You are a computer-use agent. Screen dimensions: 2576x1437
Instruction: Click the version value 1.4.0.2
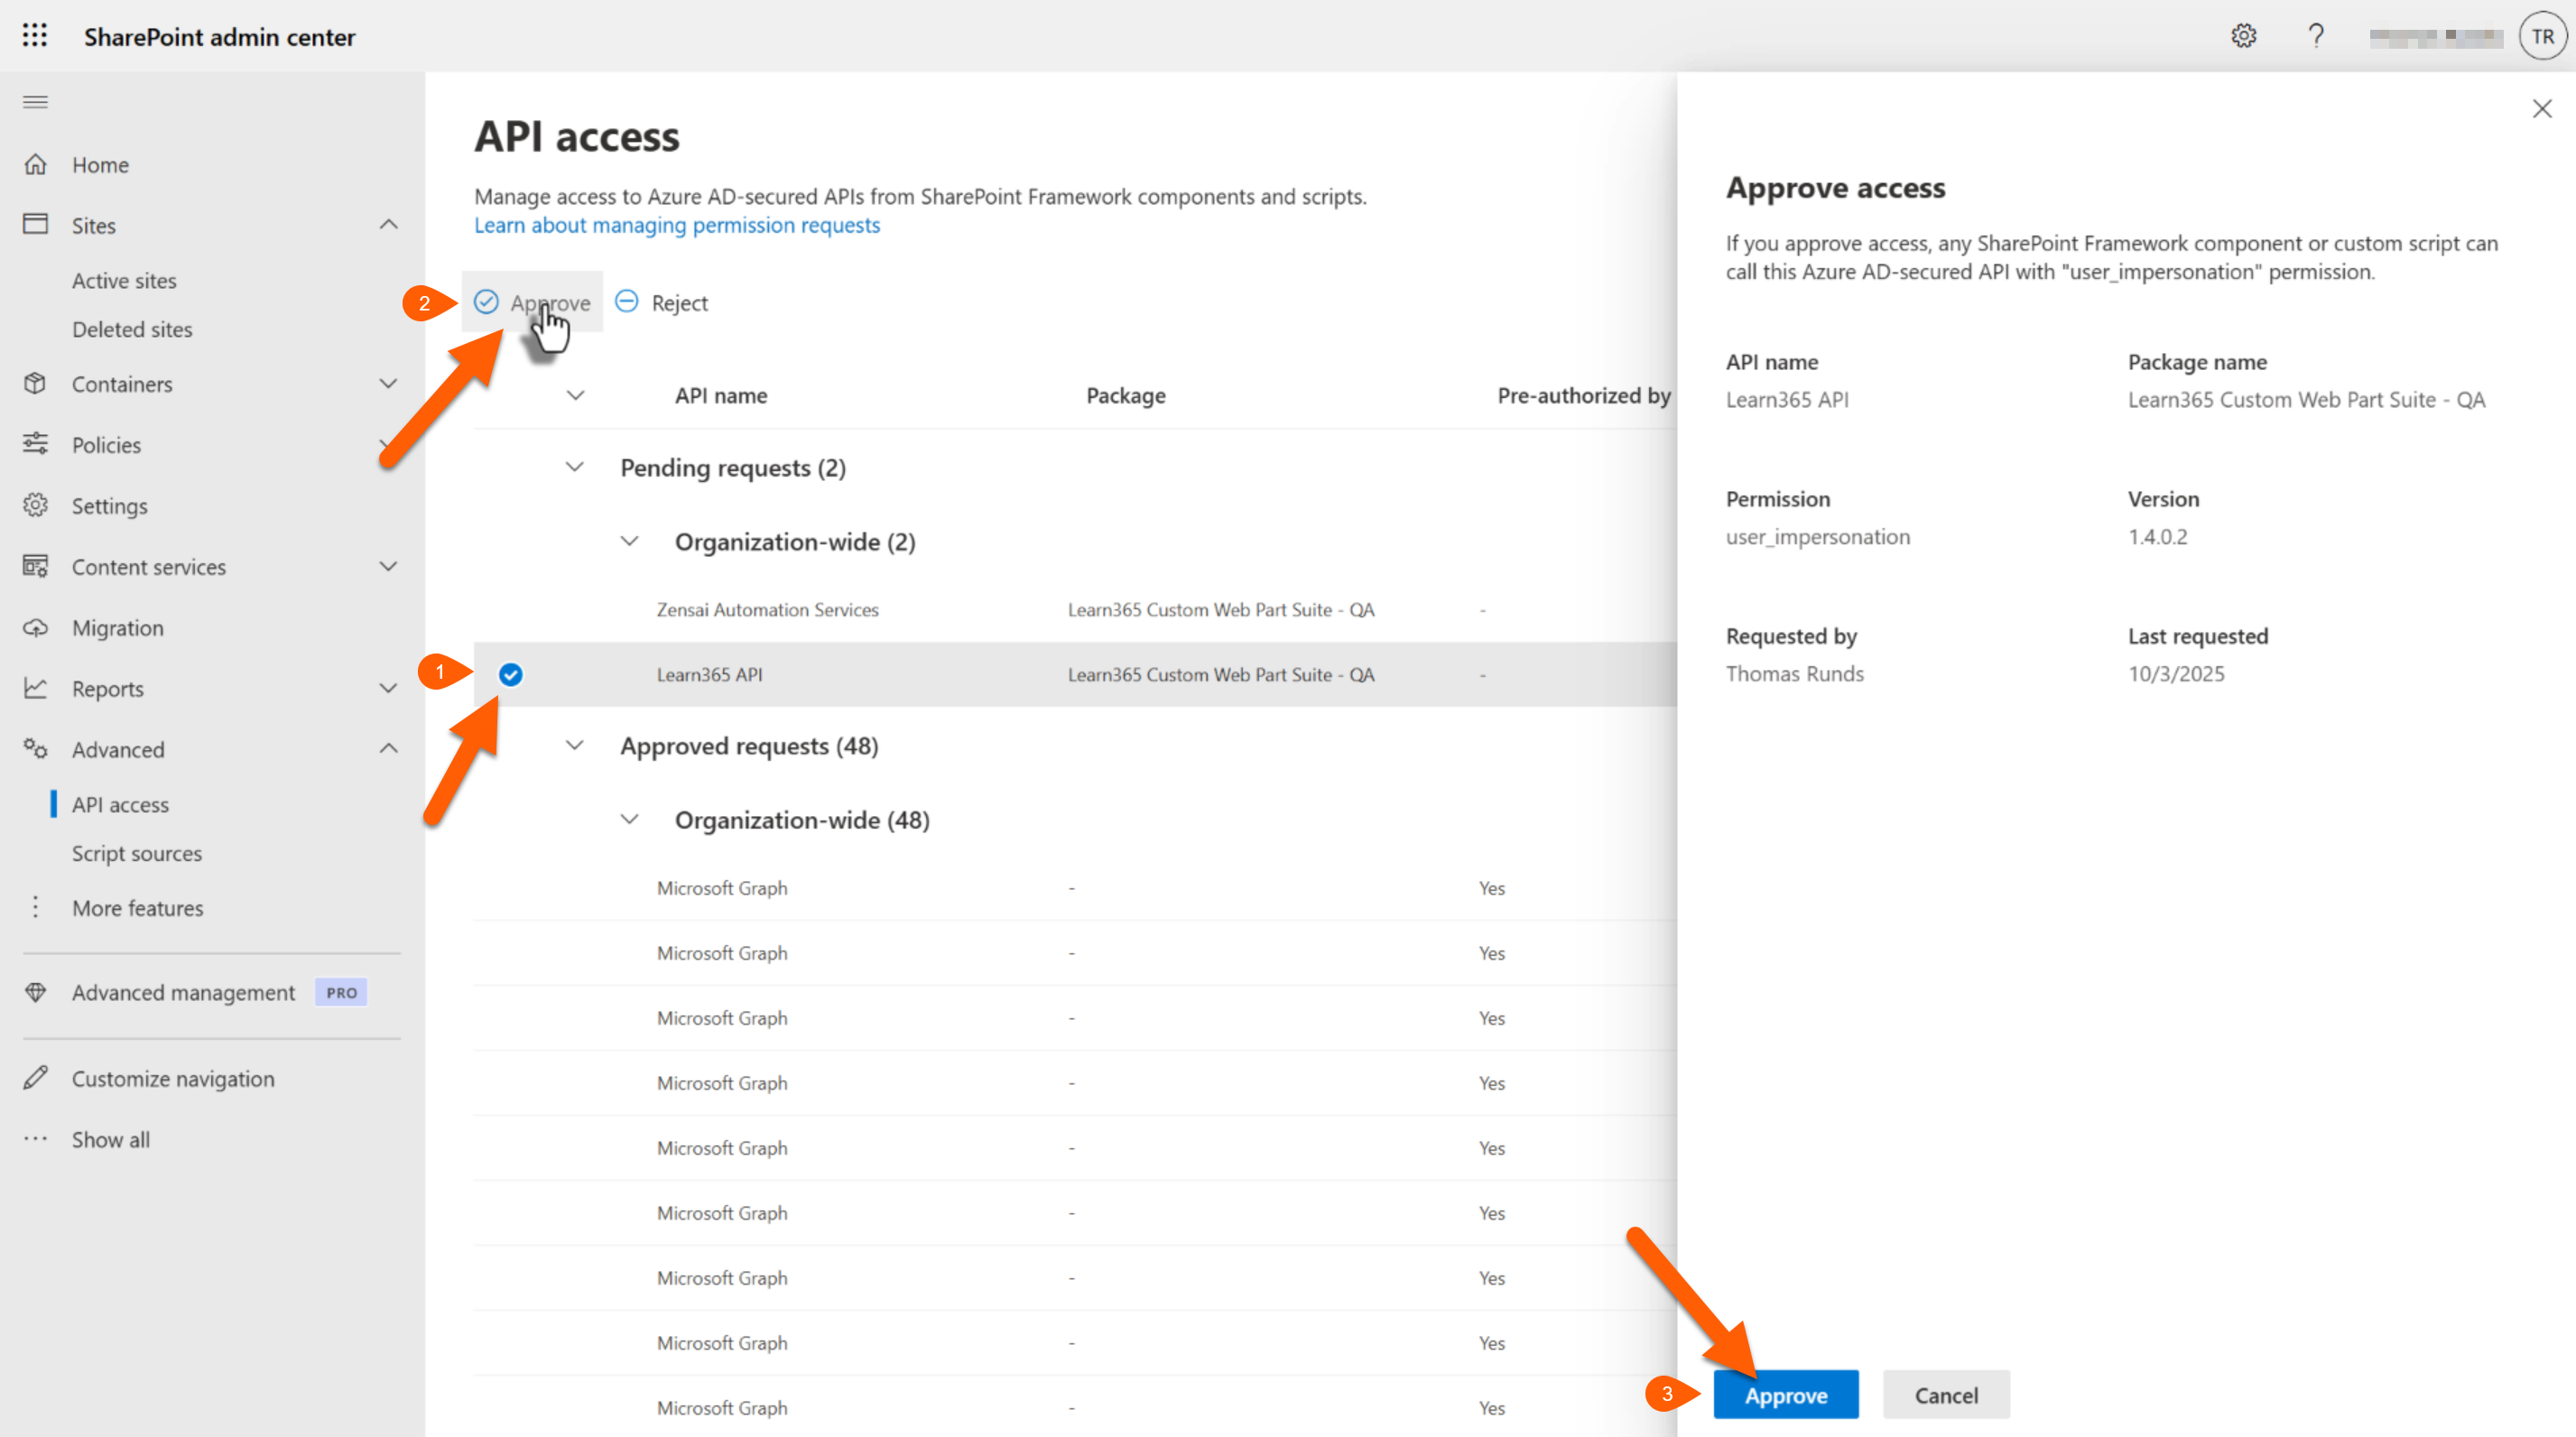[2158, 537]
